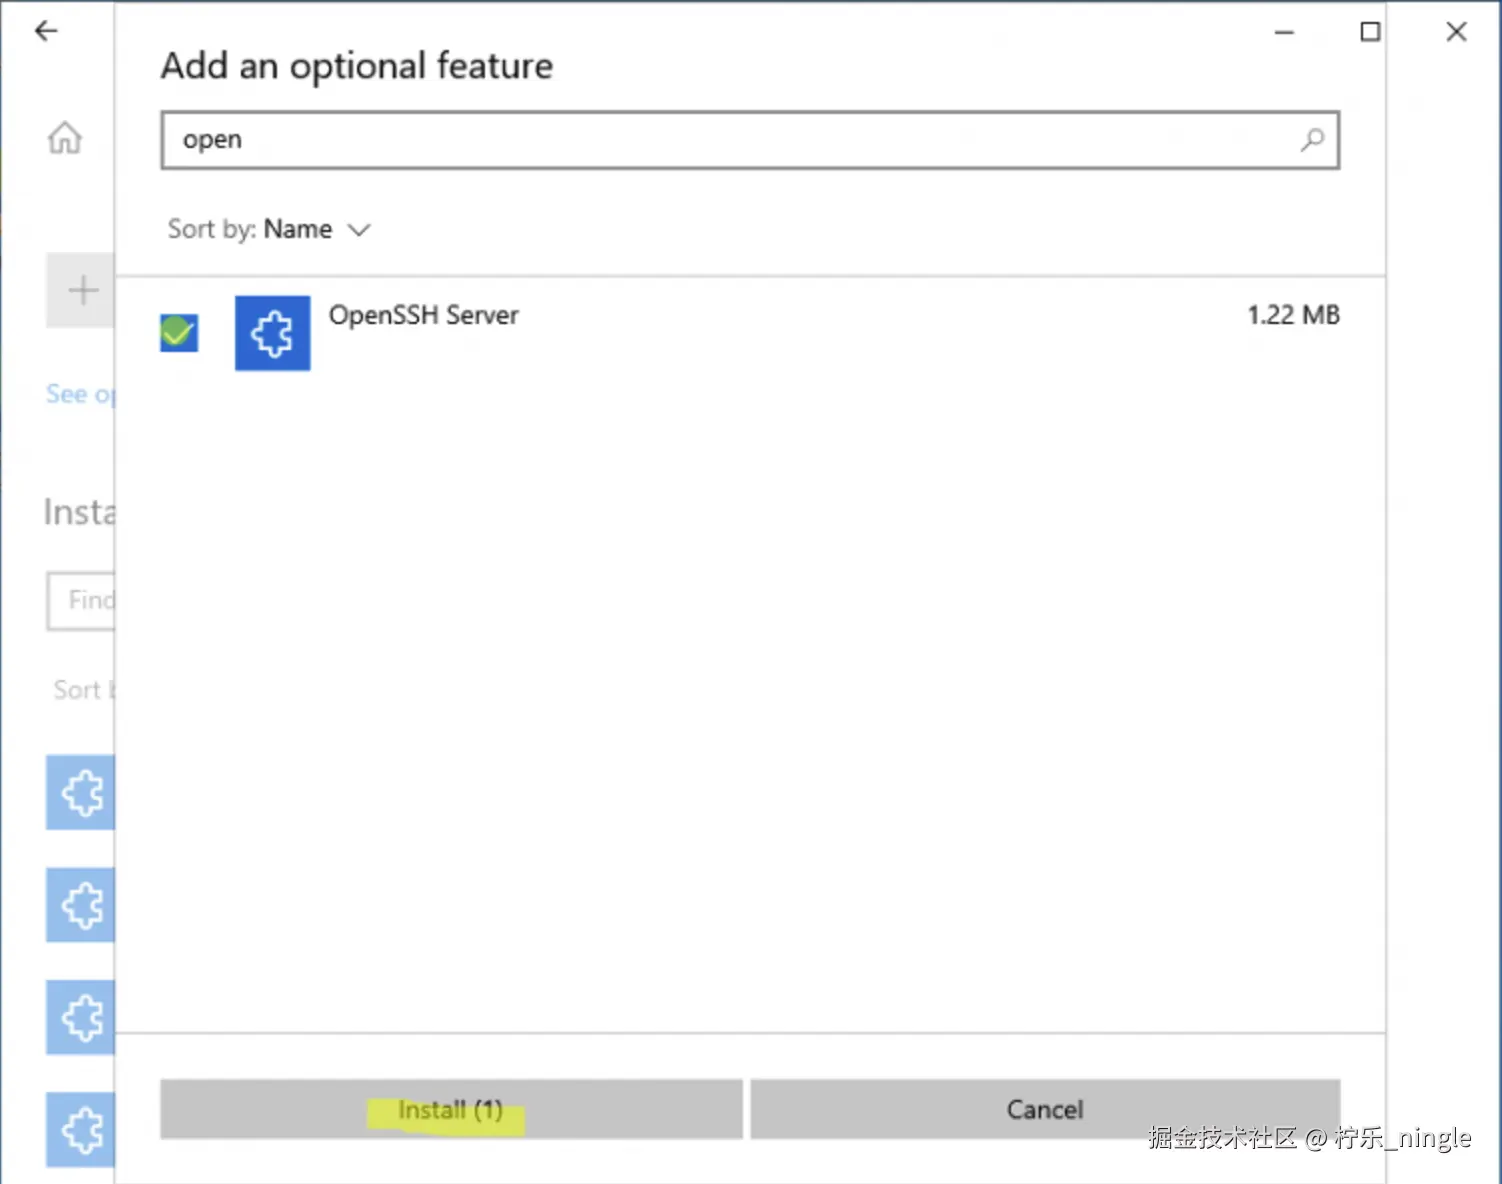
Task: Open the Sort by Name dropdown
Action: click(x=269, y=230)
